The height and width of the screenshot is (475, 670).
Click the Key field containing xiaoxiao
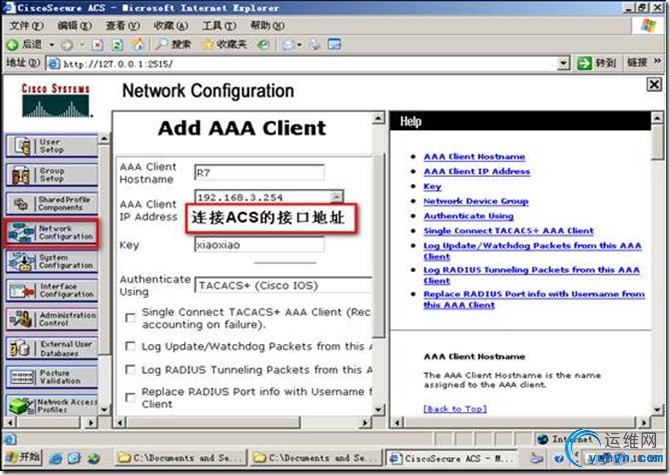[259, 245]
